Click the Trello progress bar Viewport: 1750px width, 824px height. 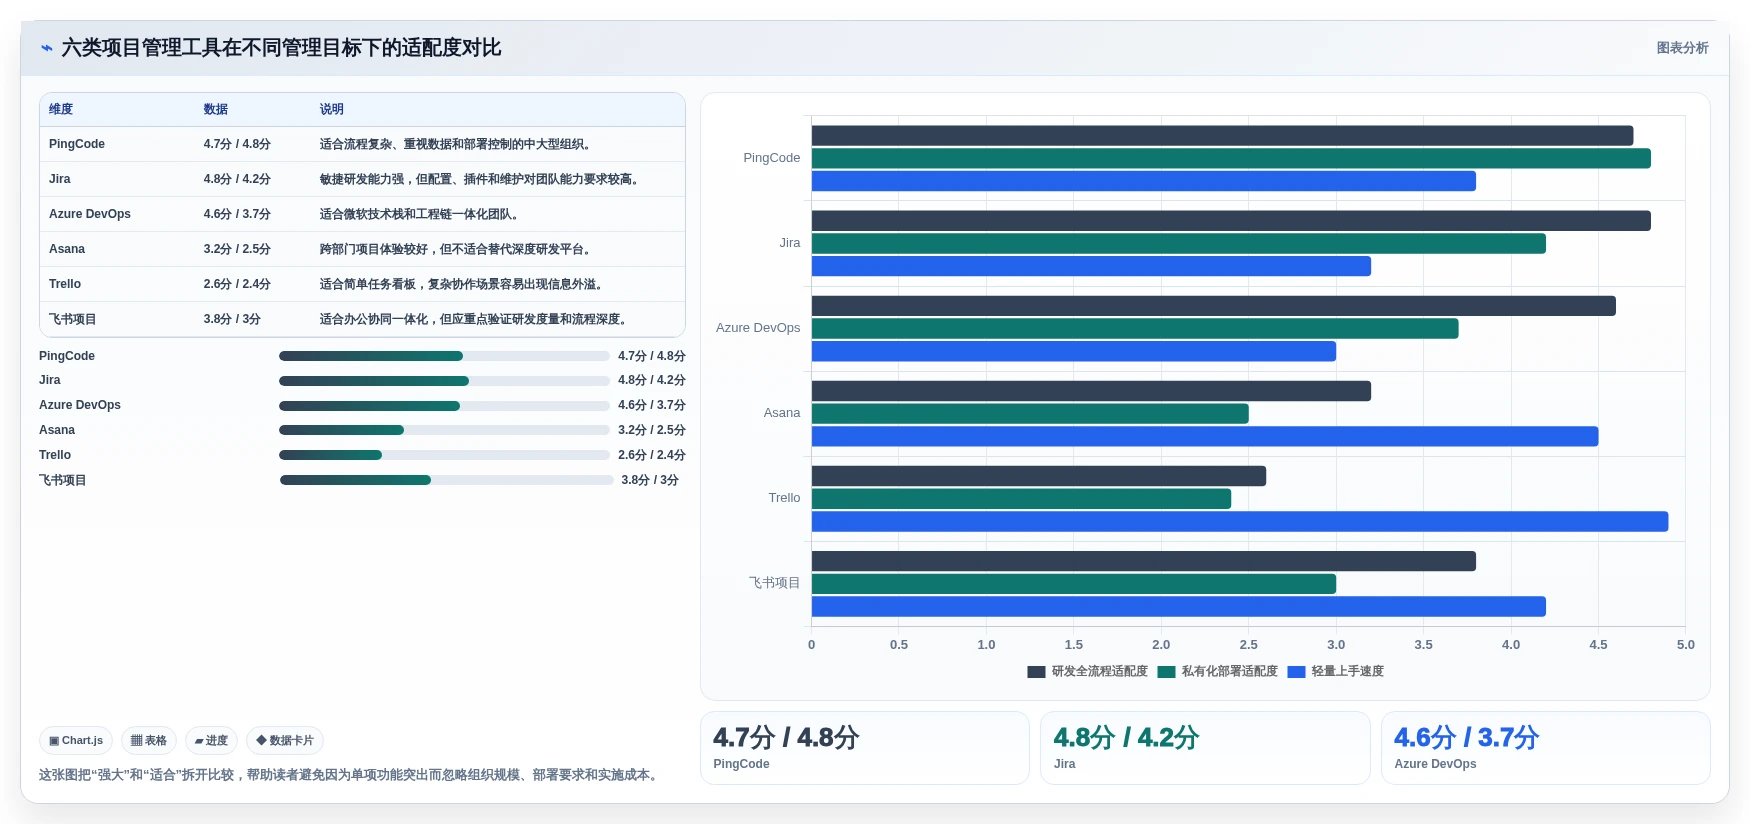[444, 455]
